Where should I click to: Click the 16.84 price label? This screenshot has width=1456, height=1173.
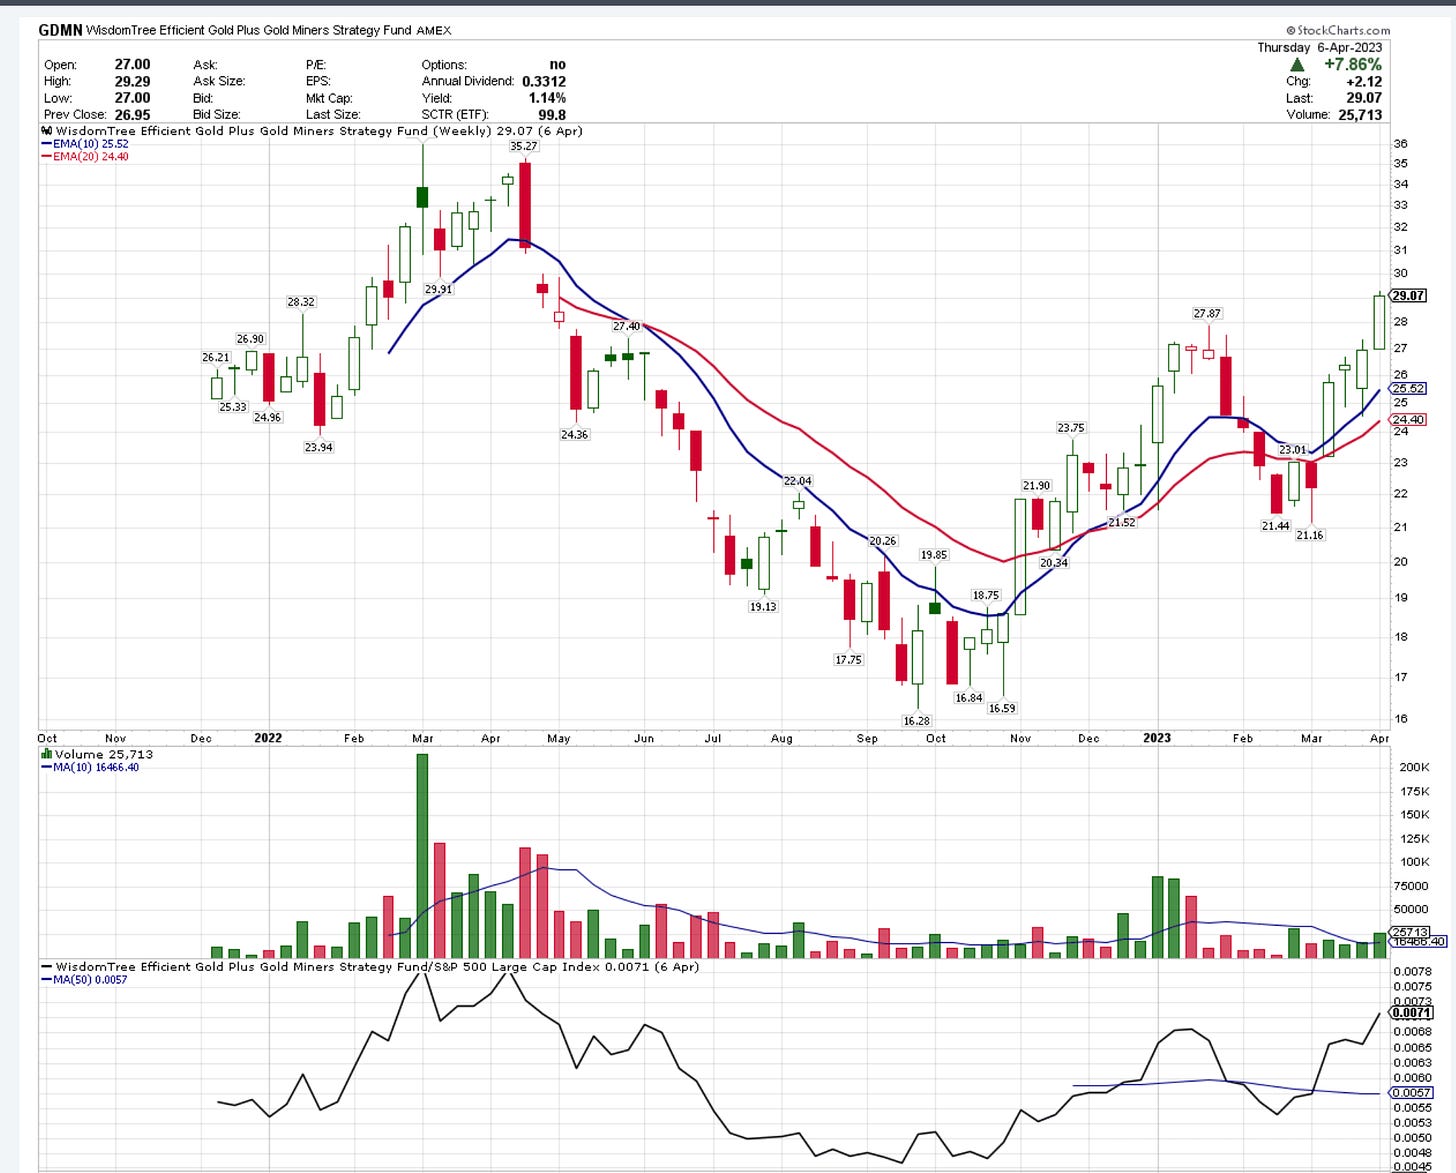coord(968,698)
